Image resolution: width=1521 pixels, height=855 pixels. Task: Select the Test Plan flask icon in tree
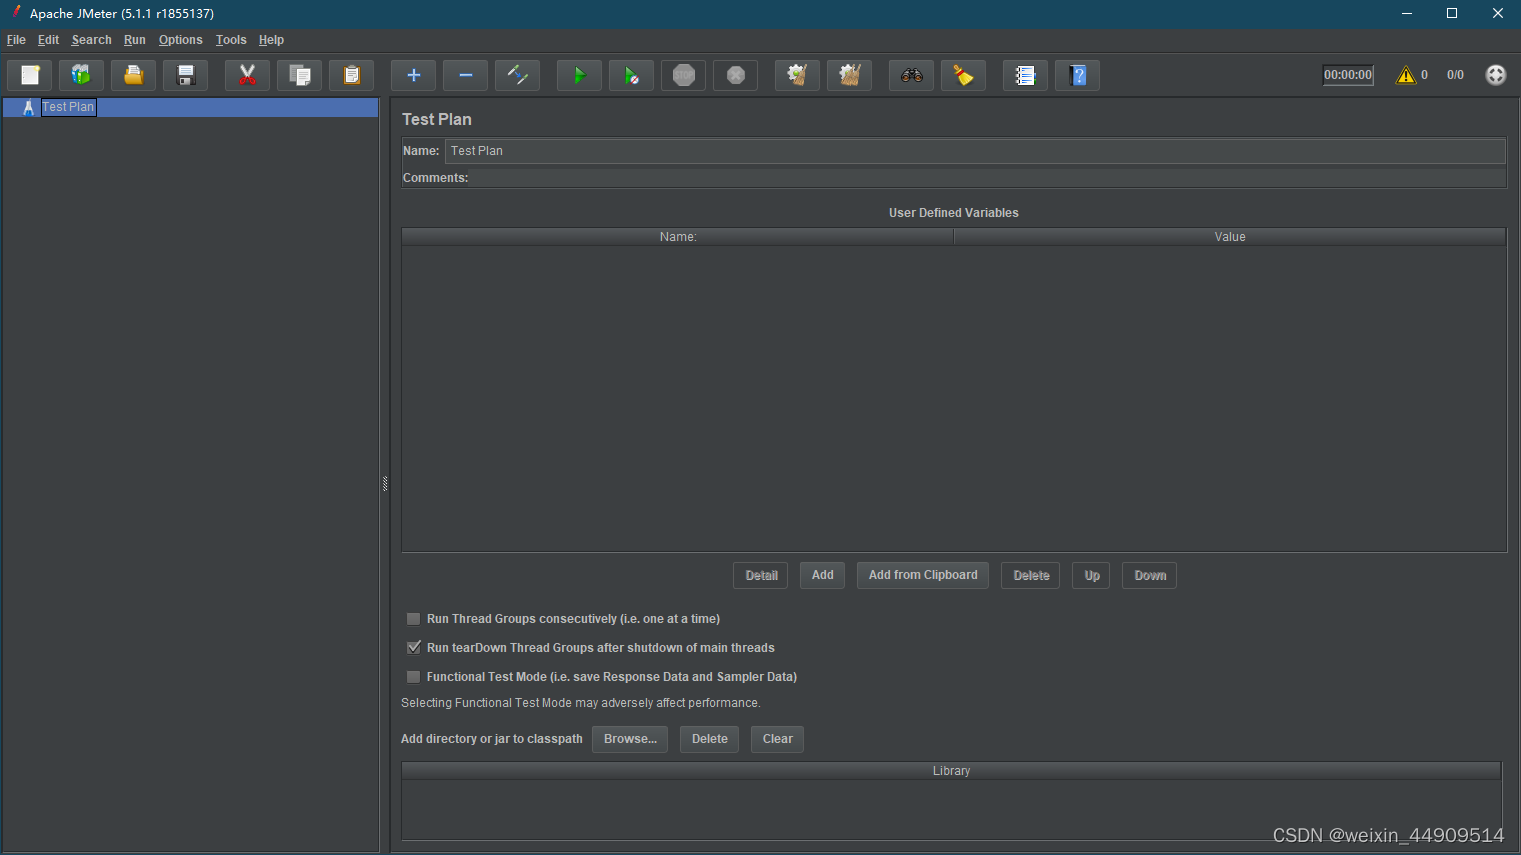28,107
